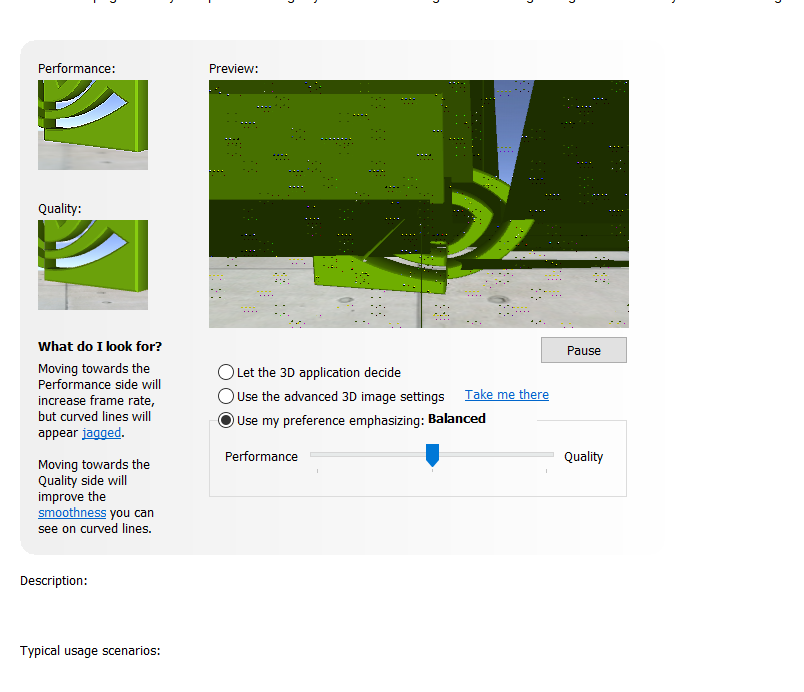Click the 'jagged' hyperlink in the description
Viewport: 804px width, 692px height.
tap(101, 432)
